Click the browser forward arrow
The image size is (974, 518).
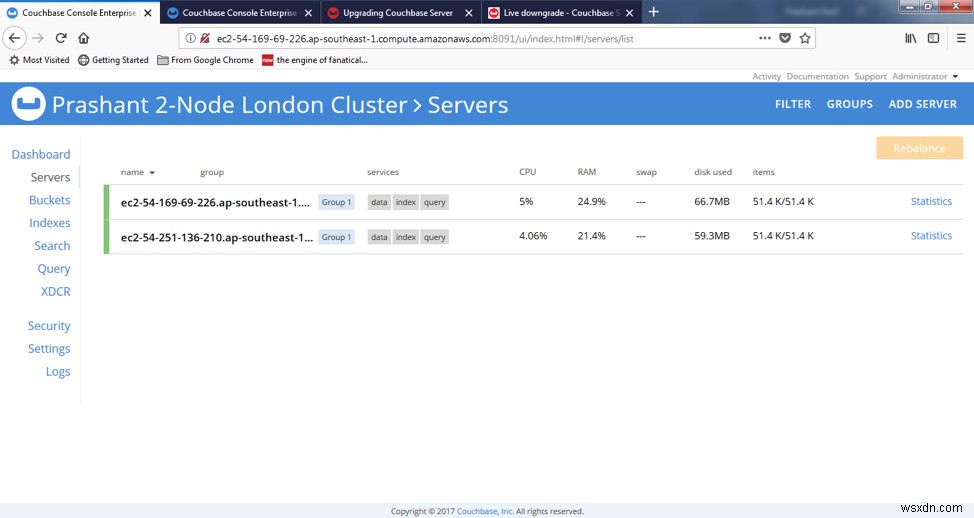click(38, 38)
